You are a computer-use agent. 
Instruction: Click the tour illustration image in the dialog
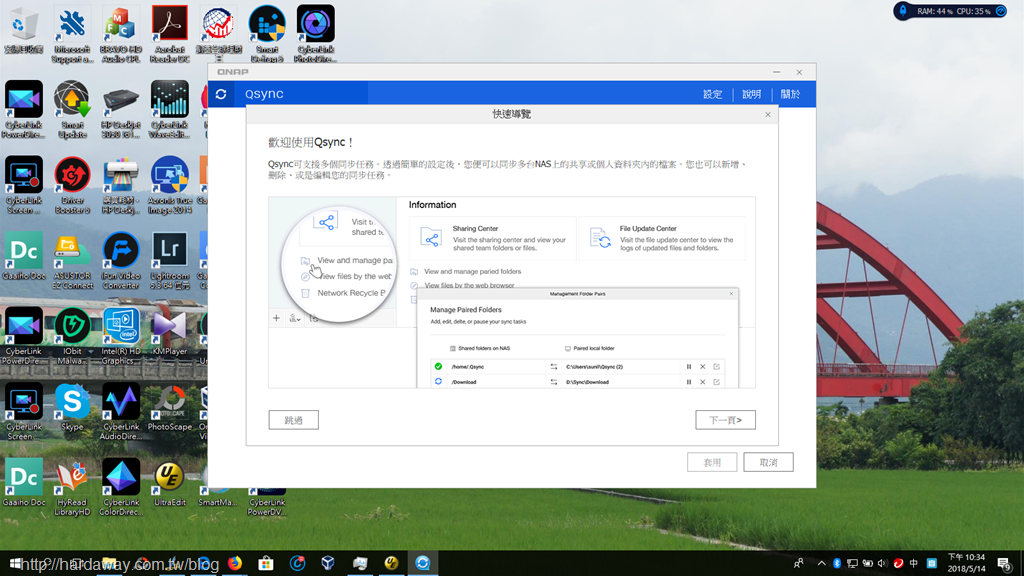512,293
